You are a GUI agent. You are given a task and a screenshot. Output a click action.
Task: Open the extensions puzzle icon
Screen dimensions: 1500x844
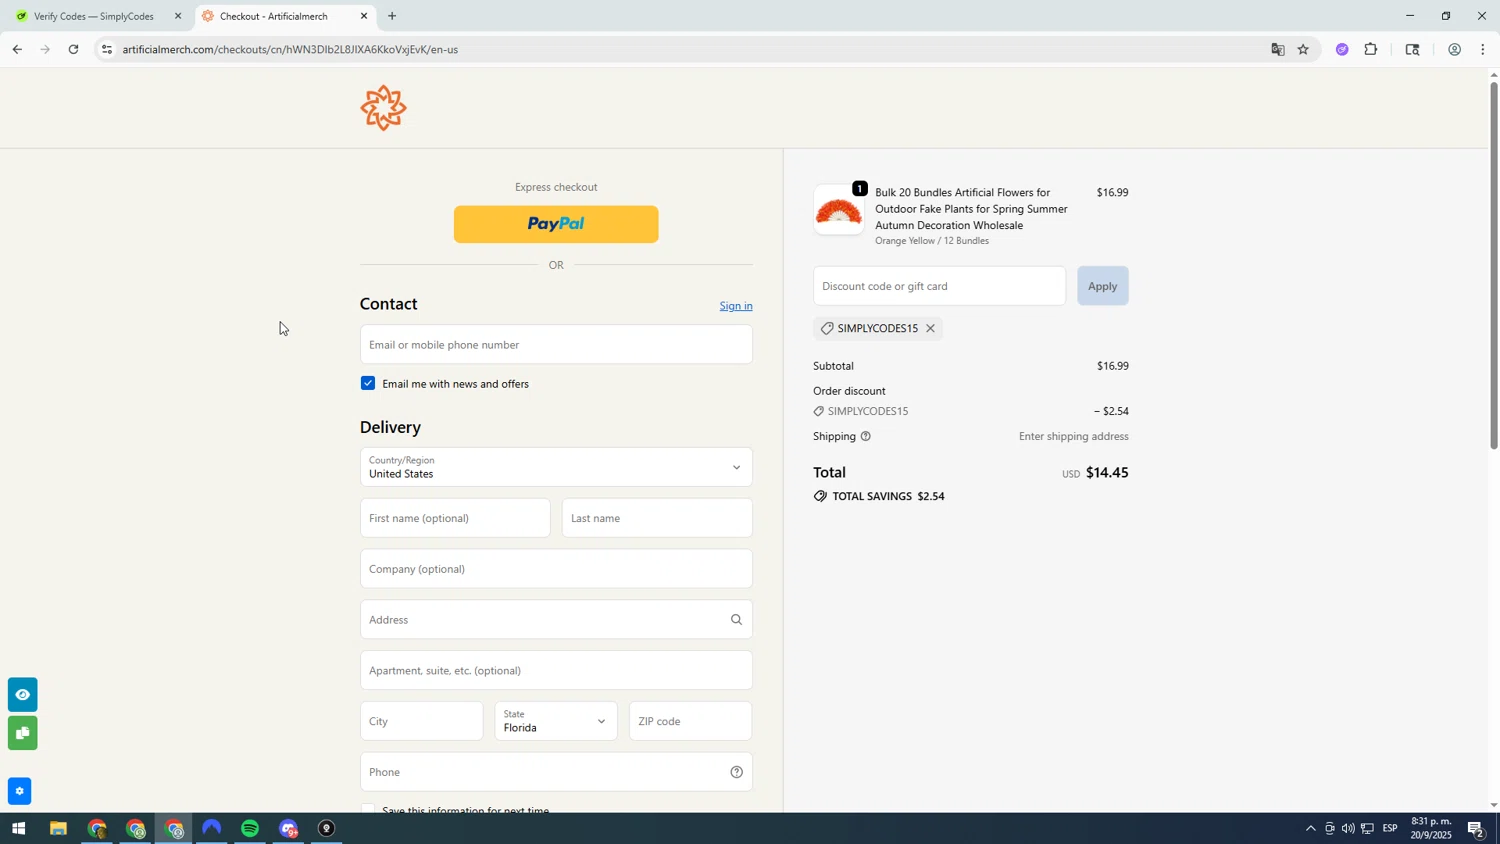(1371, 49)
